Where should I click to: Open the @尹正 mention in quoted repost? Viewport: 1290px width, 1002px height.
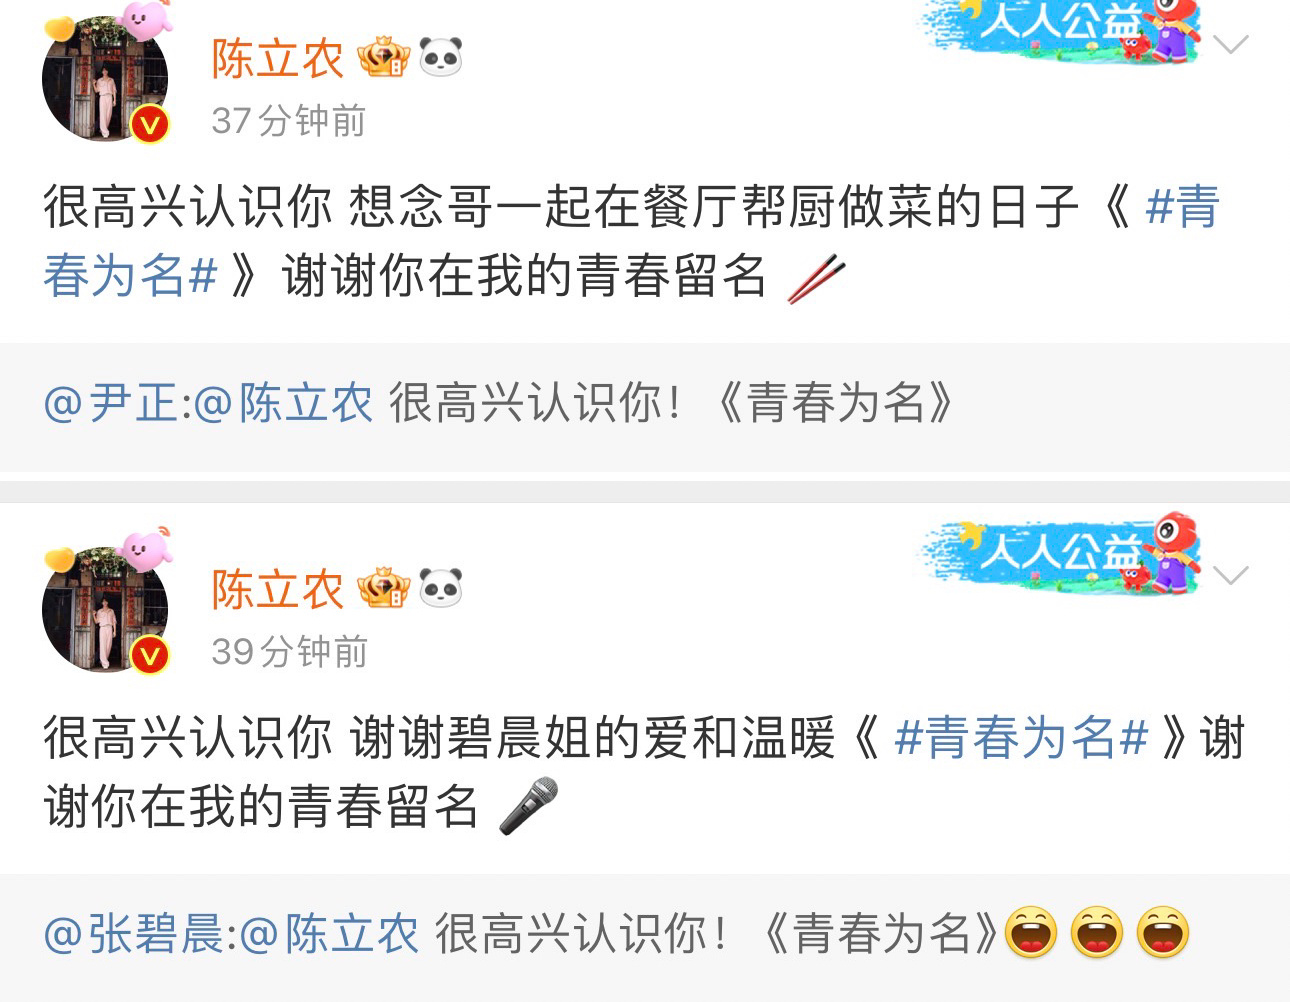(110, 404)
